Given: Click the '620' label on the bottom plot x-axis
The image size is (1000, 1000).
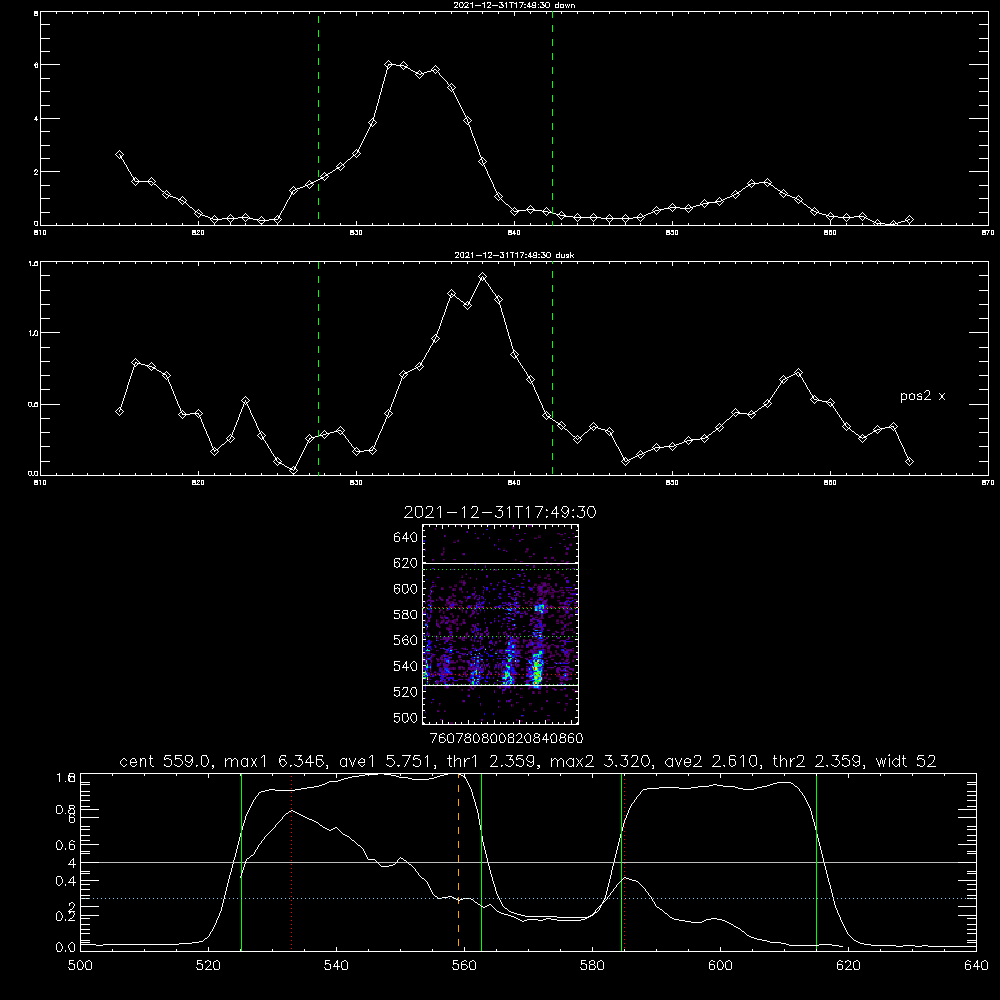Looking at the screenshot, I should [848, 966].
